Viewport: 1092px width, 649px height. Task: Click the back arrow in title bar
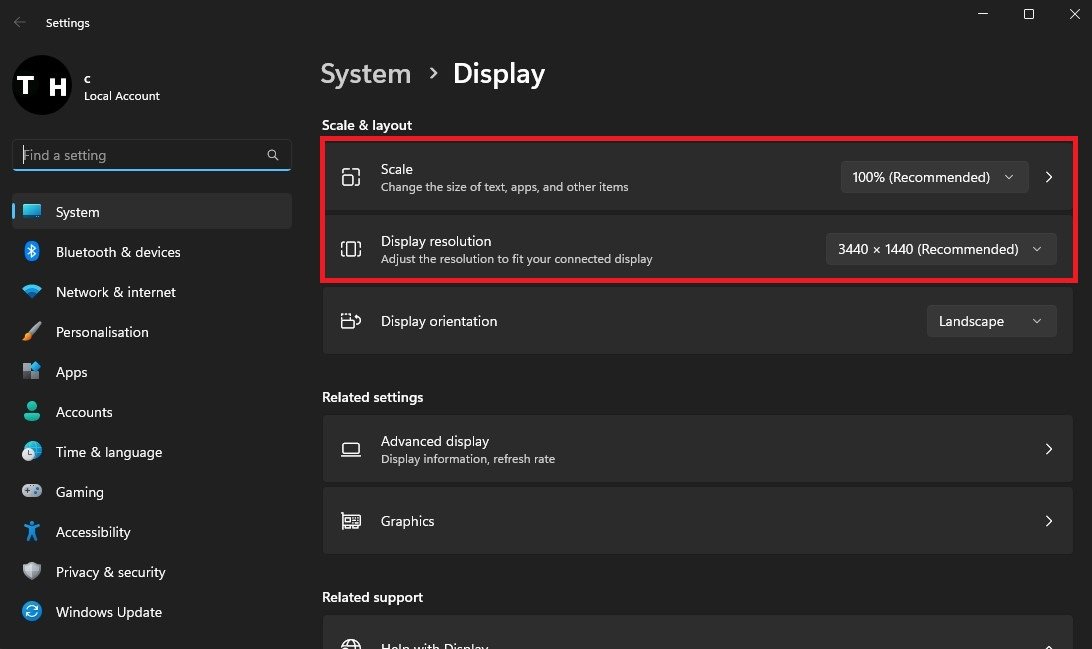pos(20,22)
